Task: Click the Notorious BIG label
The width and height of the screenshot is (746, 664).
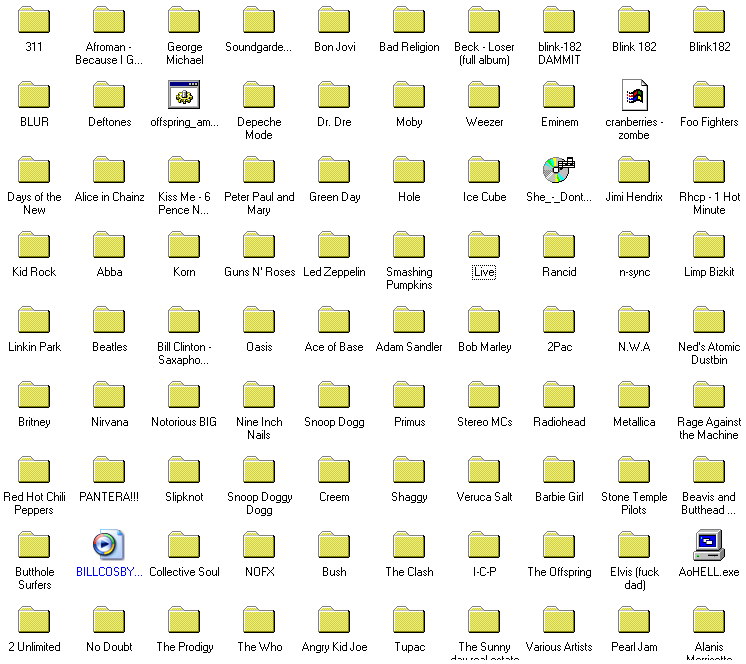Action: pos(184,422)
